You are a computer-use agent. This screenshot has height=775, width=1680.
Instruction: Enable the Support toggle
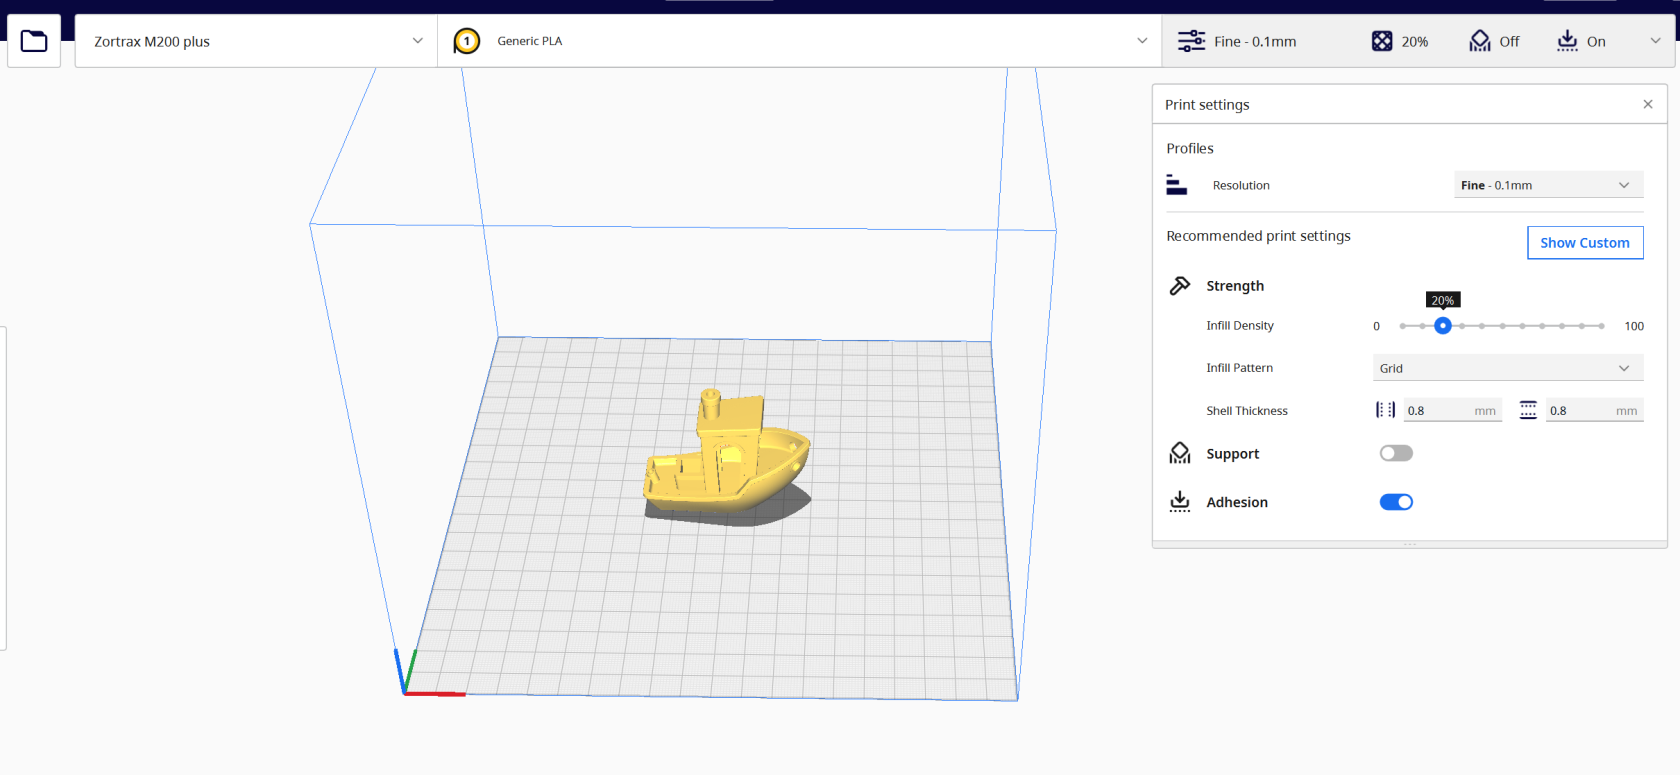coord(1396,453)
